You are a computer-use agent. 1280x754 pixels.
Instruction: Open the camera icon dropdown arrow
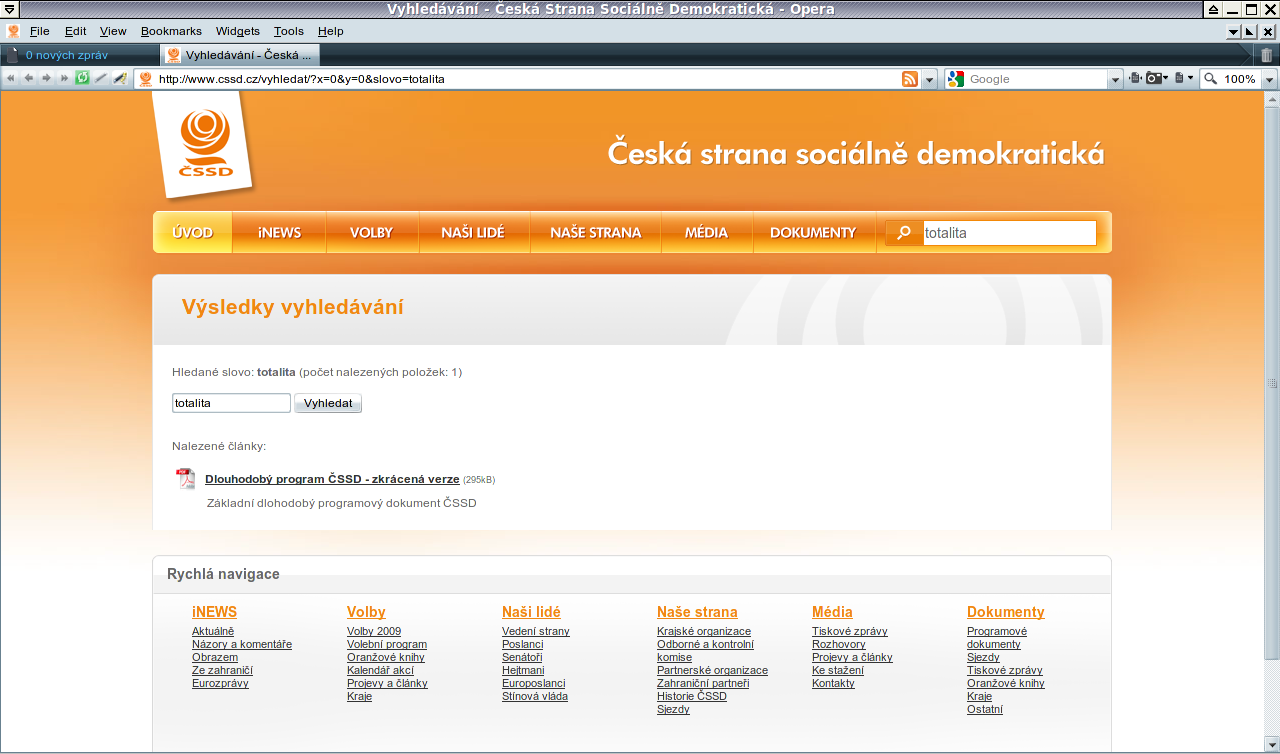tap(1166, 78)
